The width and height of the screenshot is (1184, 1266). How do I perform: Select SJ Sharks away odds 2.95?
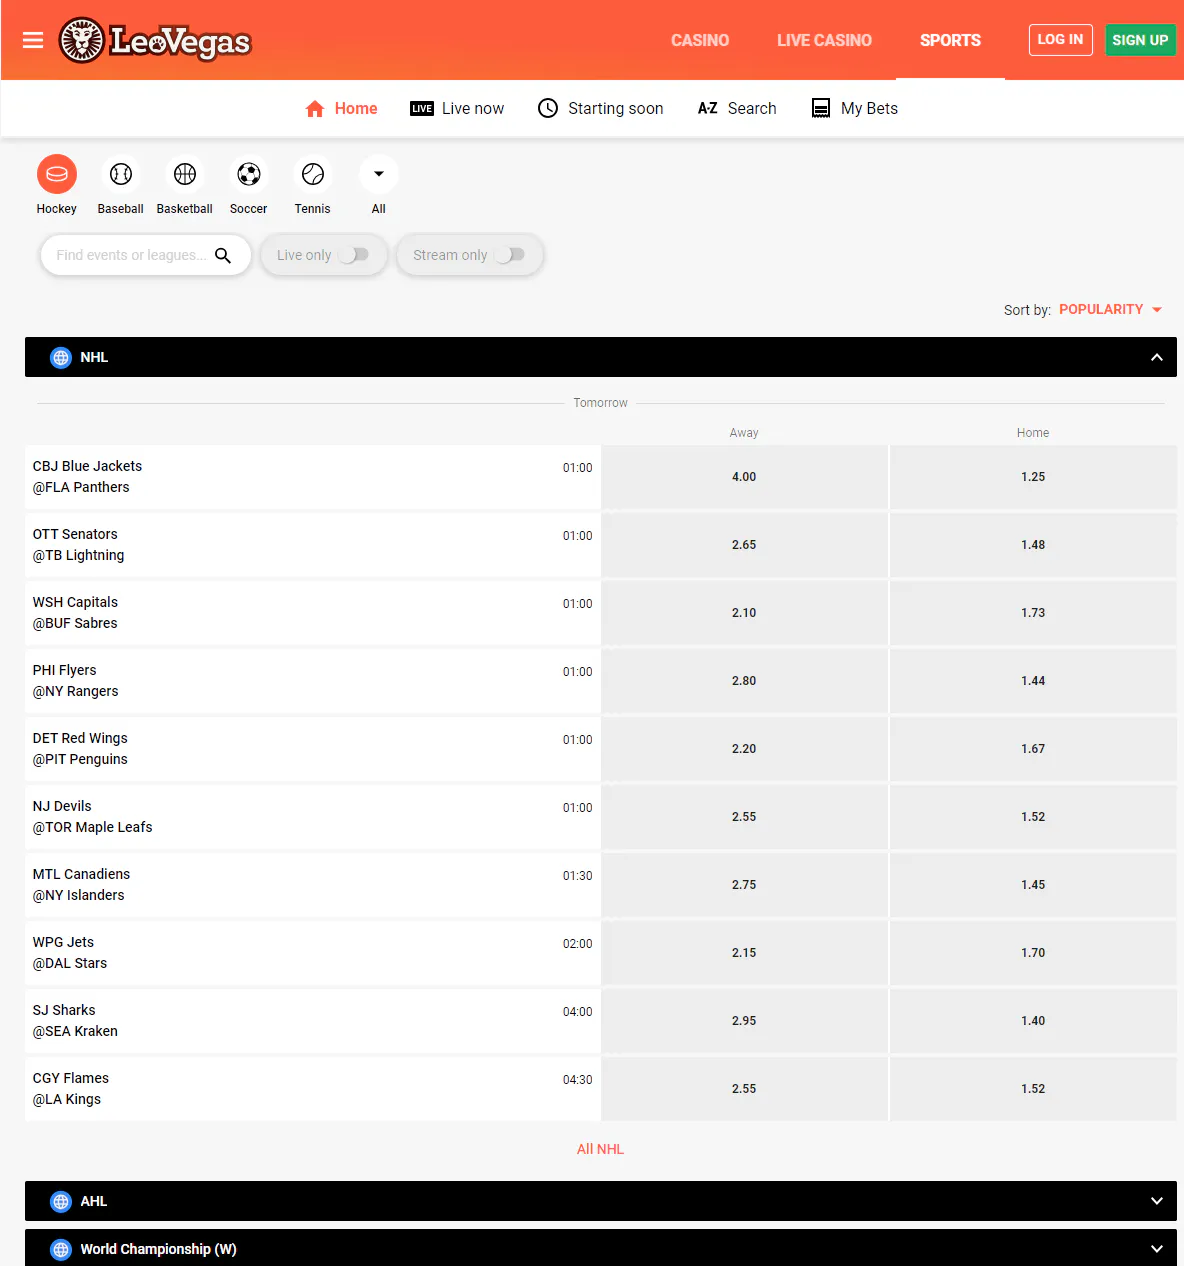click(744, 1021)
